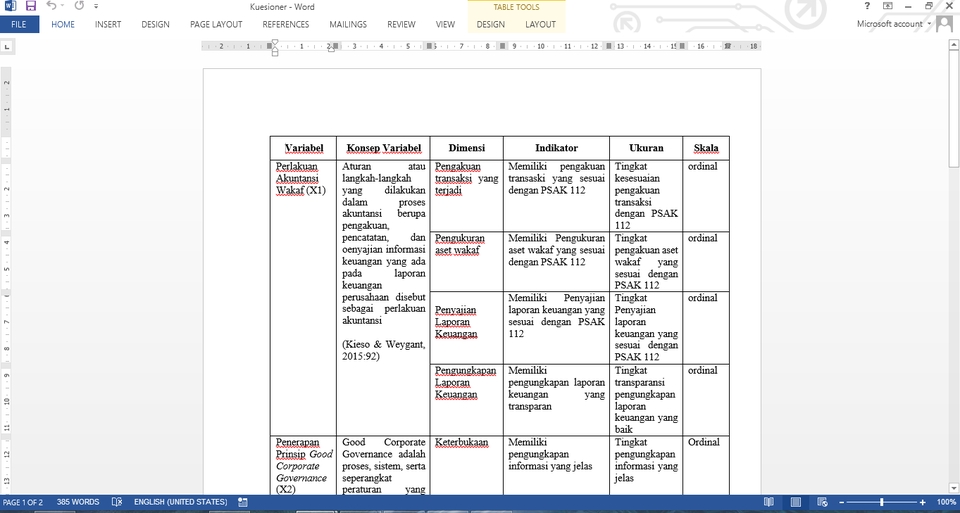
Task: Click the zoom in plus button
Action: (x=923, y=502)
